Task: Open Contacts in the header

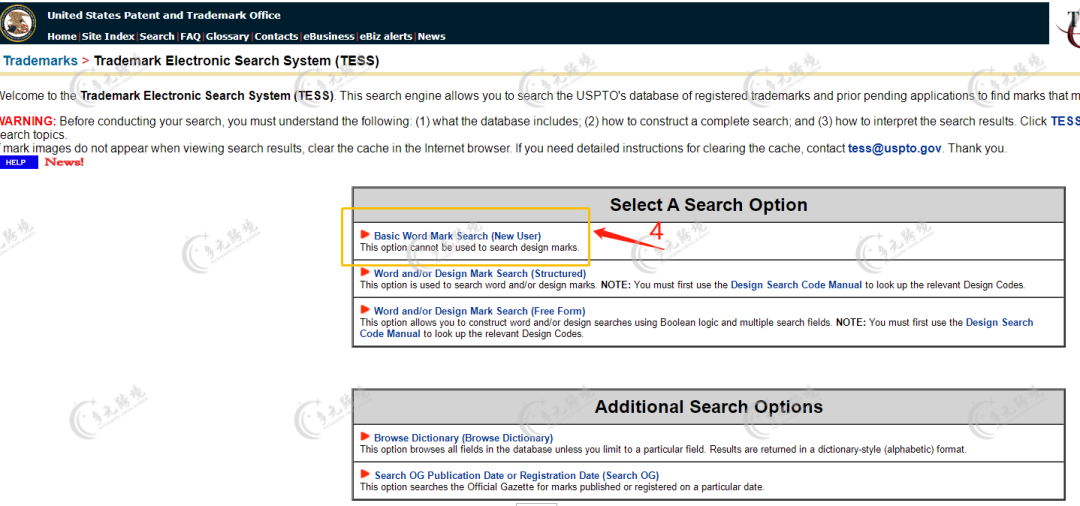Action: [276, 36]
